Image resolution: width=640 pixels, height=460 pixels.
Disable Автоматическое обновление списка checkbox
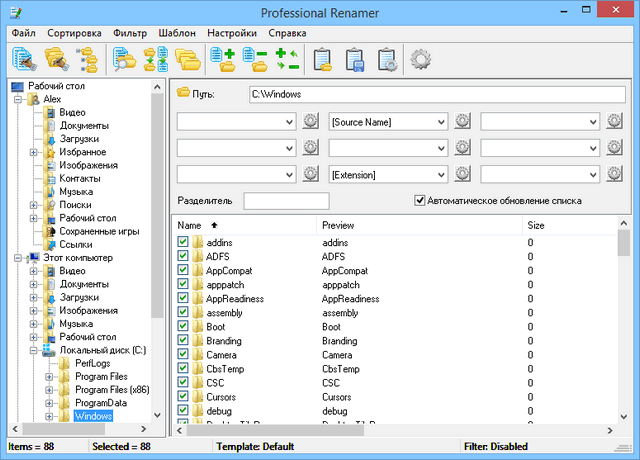pos(420,200)
